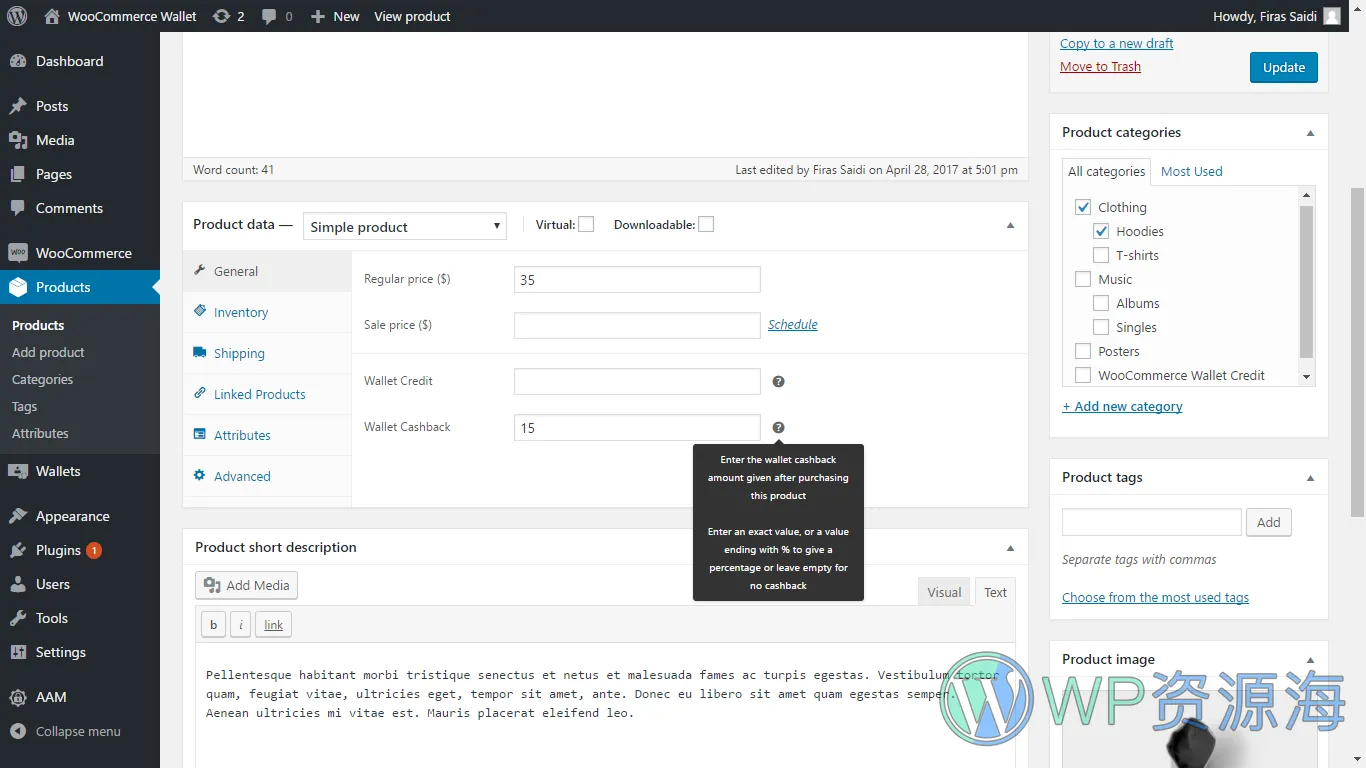Screen dimensions: 1366x768
Task: Check the Albums category
Action: tap(1101, 303)
